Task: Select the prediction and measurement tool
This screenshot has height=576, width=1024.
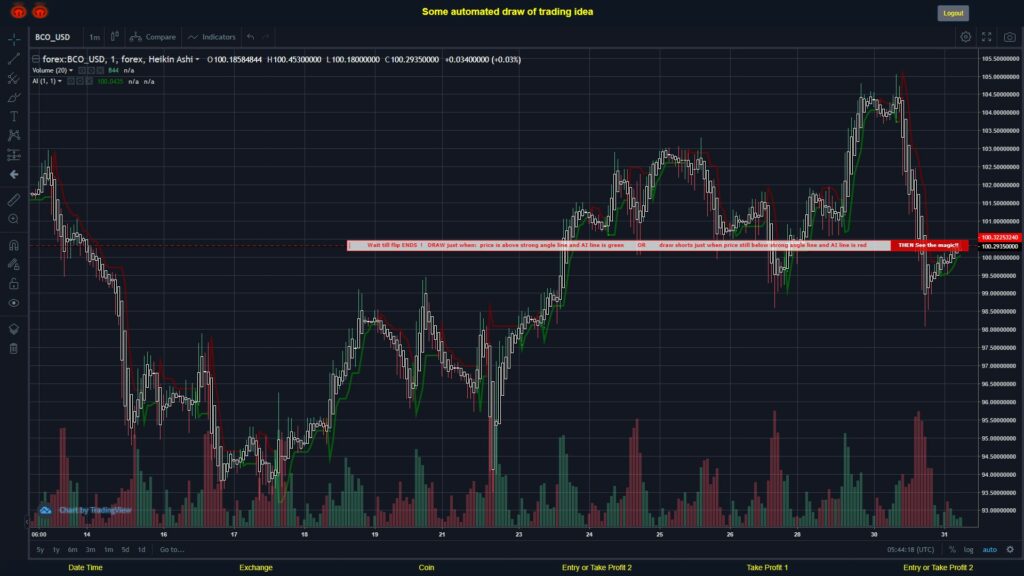Action: (14, 155)
